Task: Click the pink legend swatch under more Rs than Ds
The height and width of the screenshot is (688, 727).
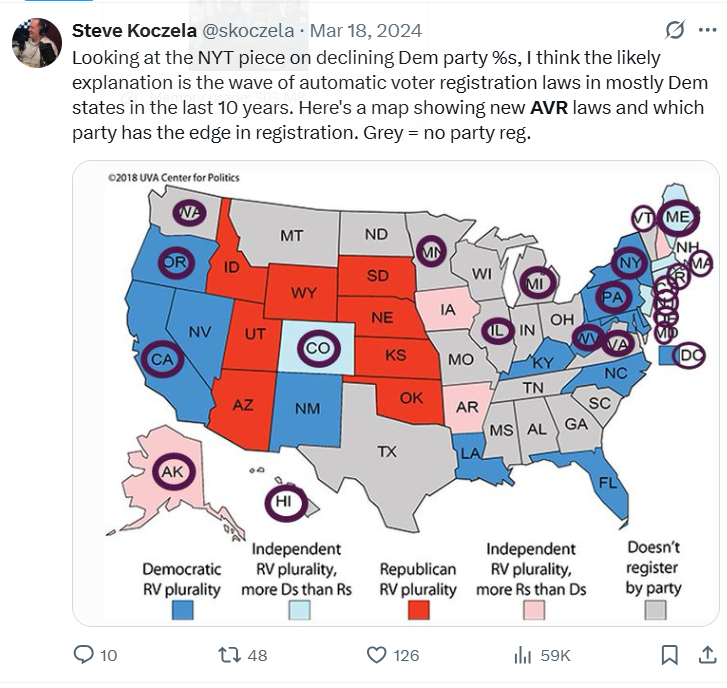Action: [534, 609]
